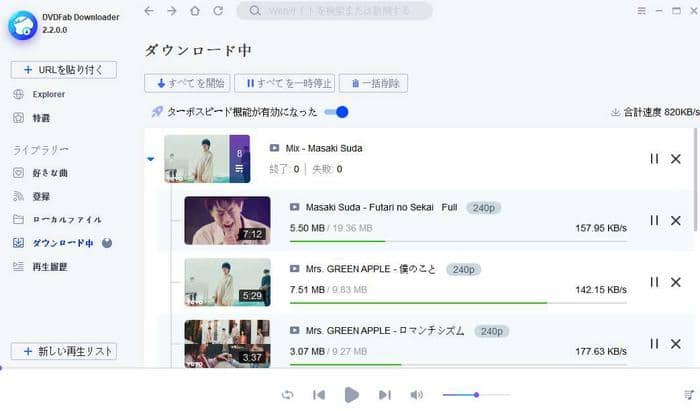Click the 157.95 KB/s speed text

601,228
